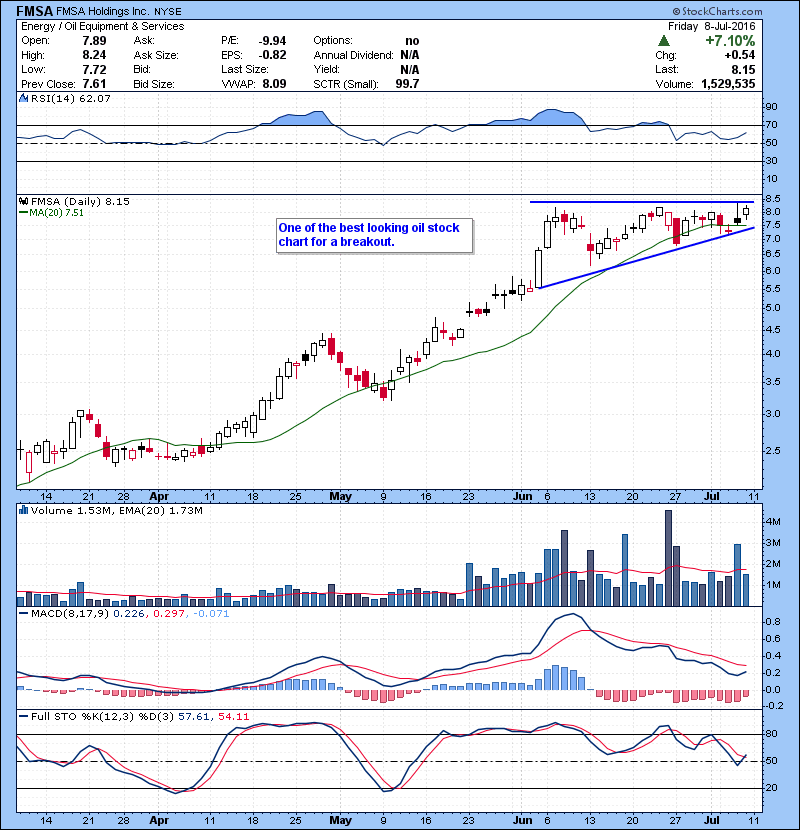
Task: Click the Open value 7.89
Action: (x=94, y=41)
